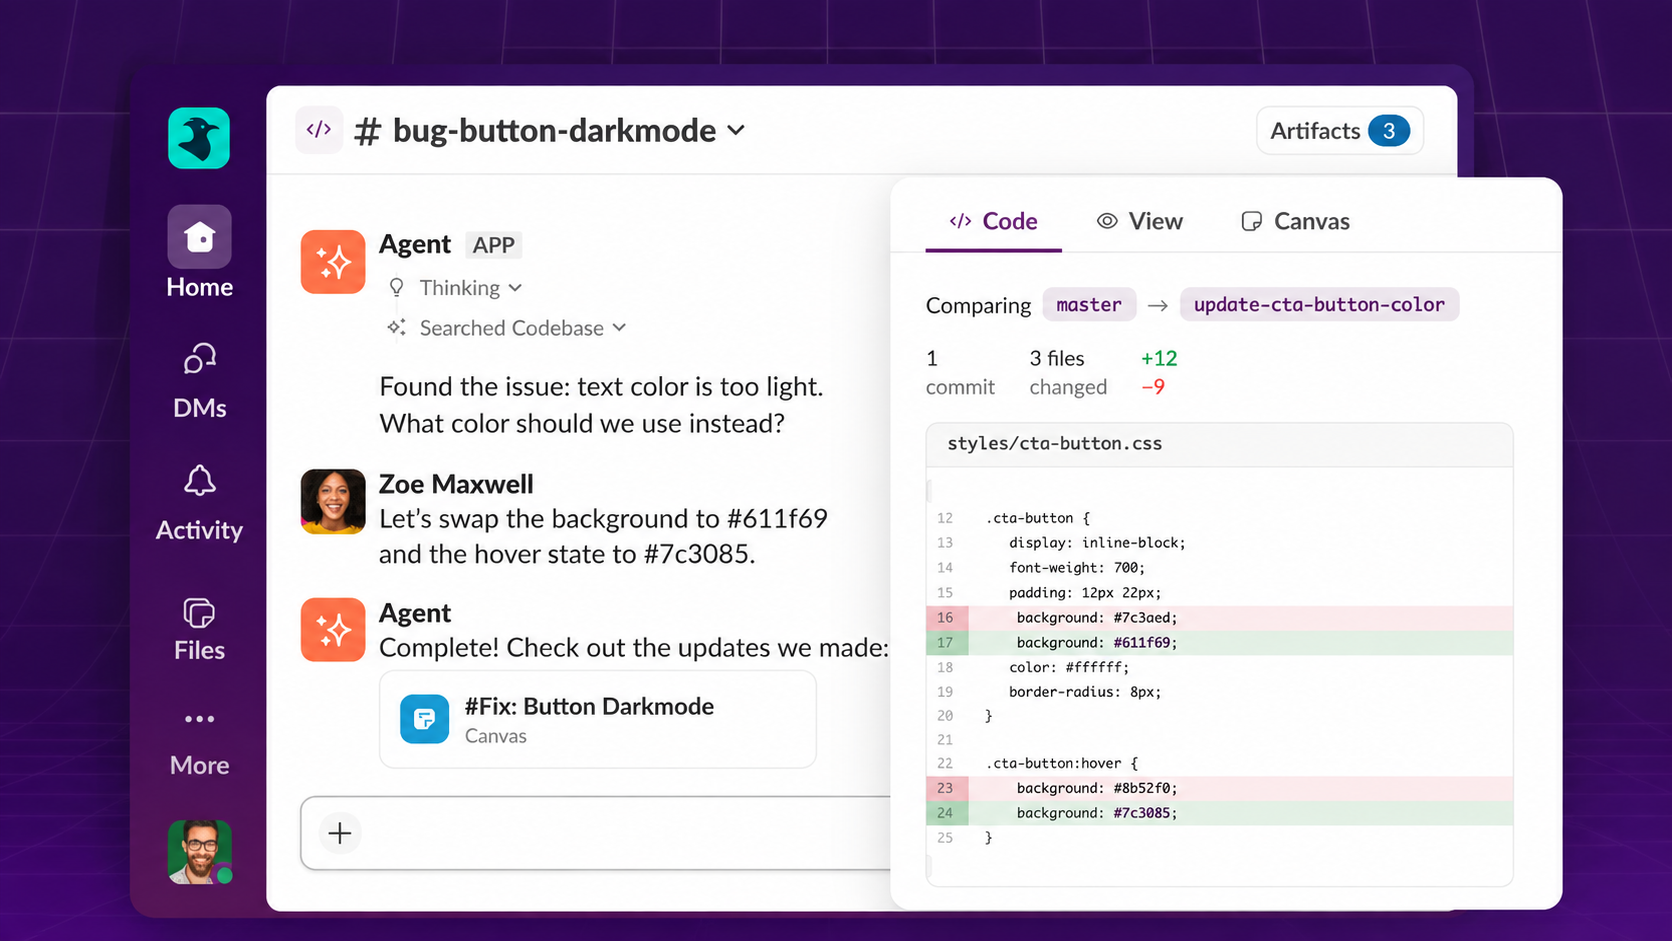Click the plus attachment icon in message box
1672x941 pixels.
340,833
